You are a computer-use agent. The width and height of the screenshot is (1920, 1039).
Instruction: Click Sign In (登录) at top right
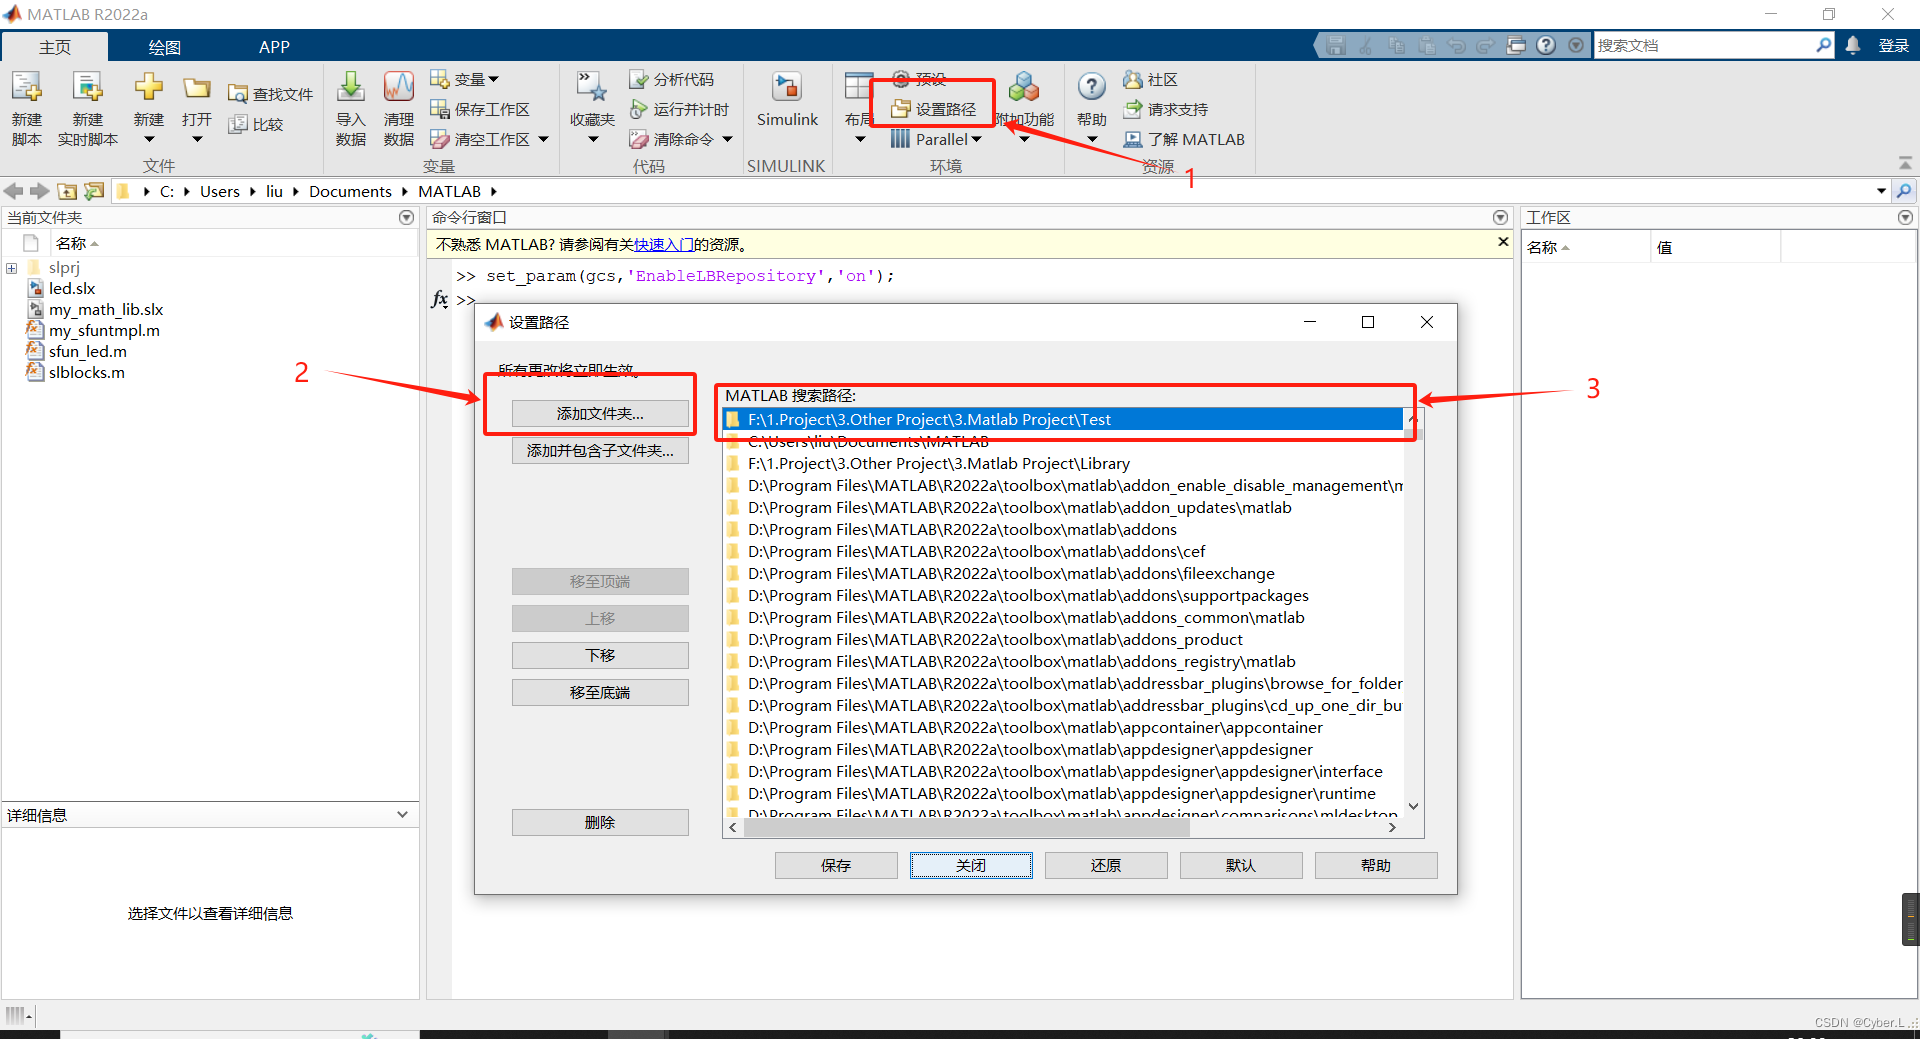click(1894, 45)
